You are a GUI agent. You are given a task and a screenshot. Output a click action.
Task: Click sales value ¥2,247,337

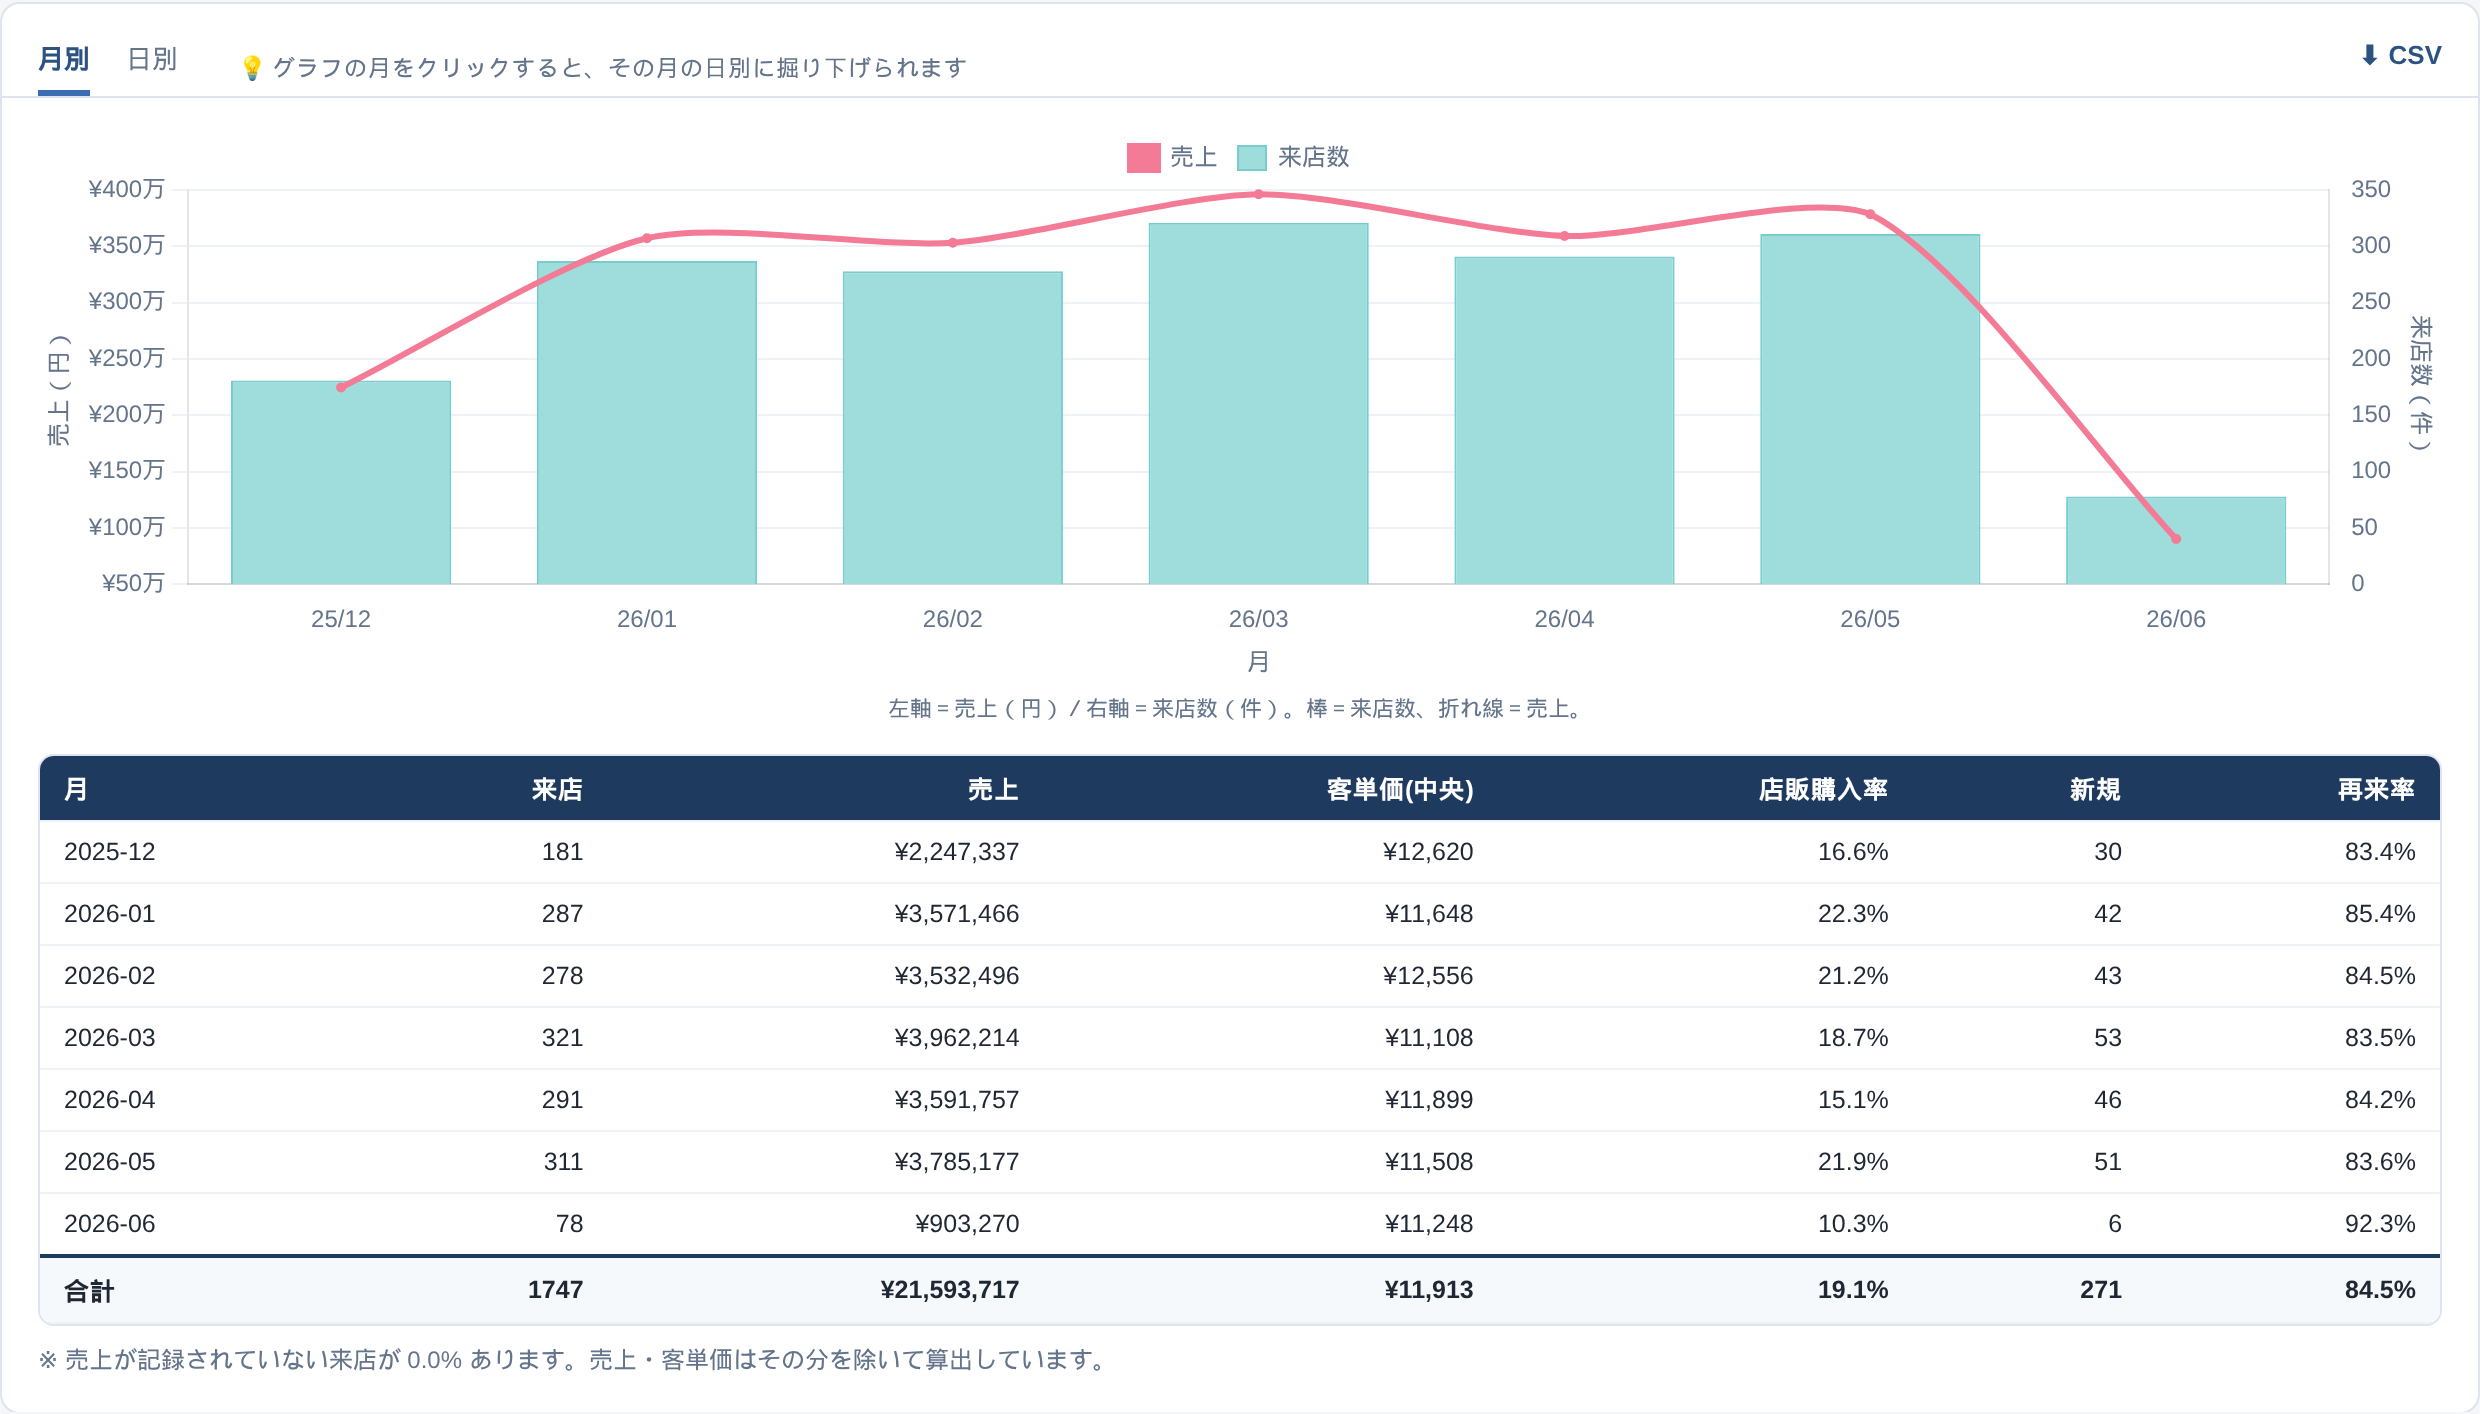tap(957, 852)
